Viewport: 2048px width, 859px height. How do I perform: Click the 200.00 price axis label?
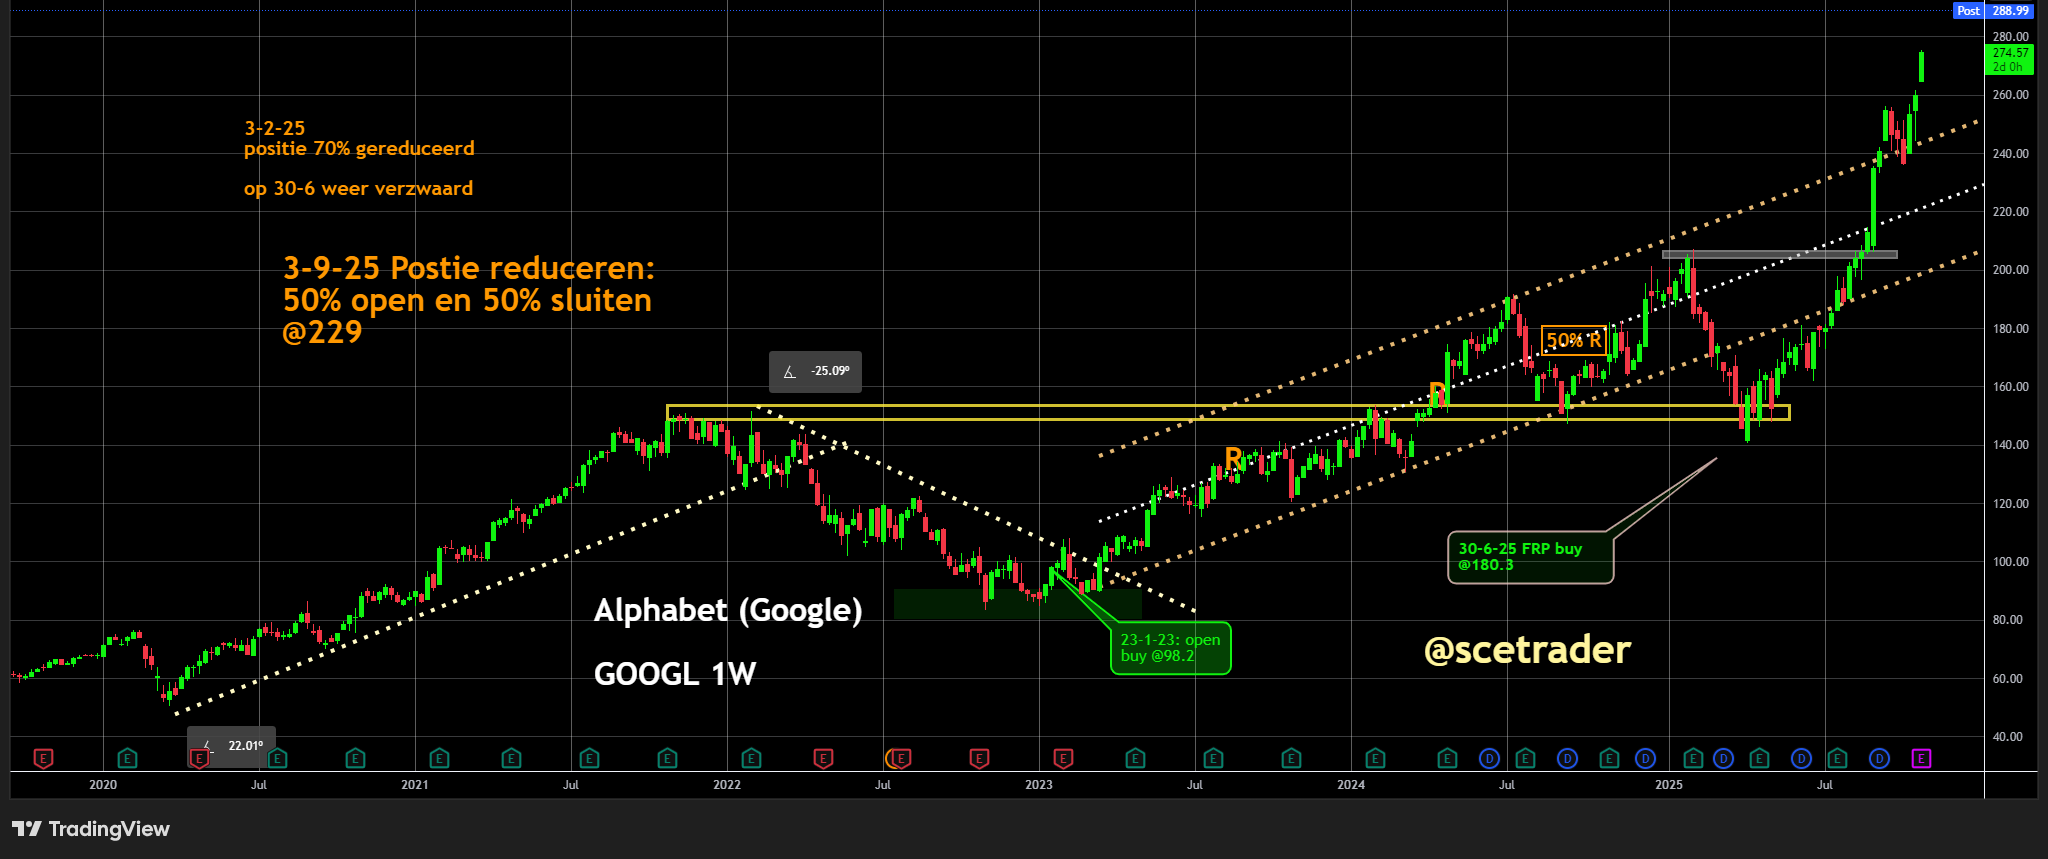click(x=2010, y=270)
